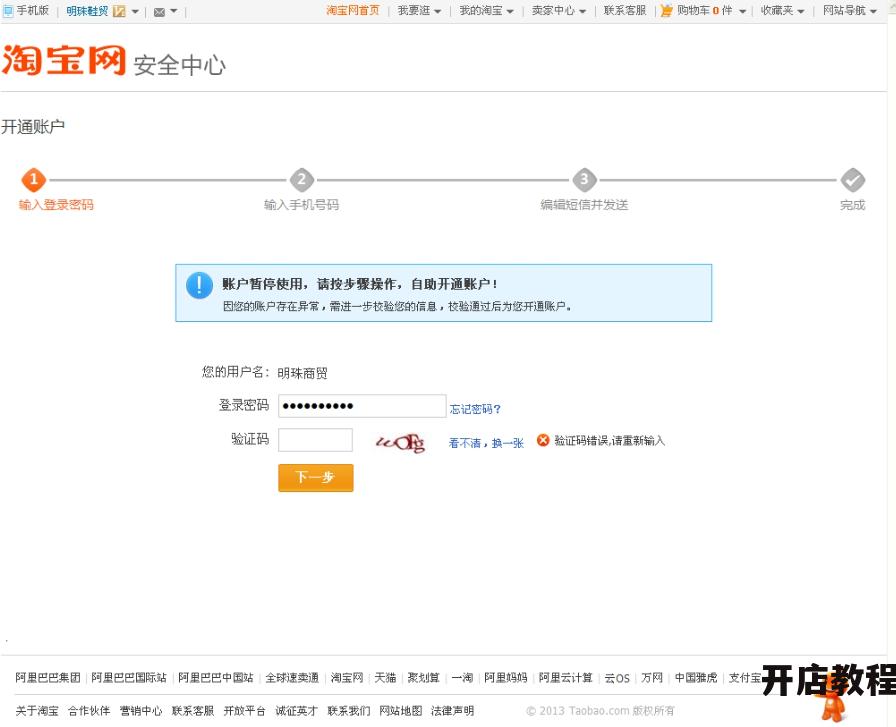Open 阿里巴巴集团 footer link
896x727 pixels.
click(x=48, y=678)
